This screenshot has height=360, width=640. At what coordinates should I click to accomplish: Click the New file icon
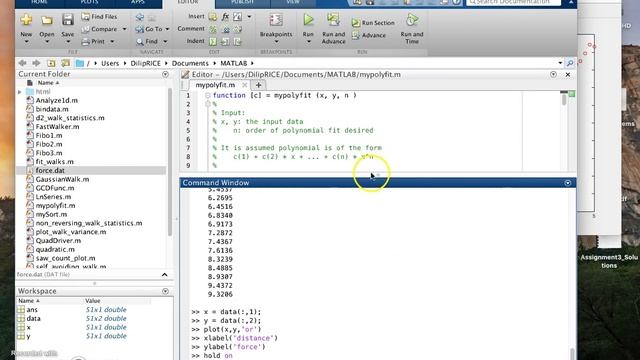pyautogui.click(x=26, y=20)
